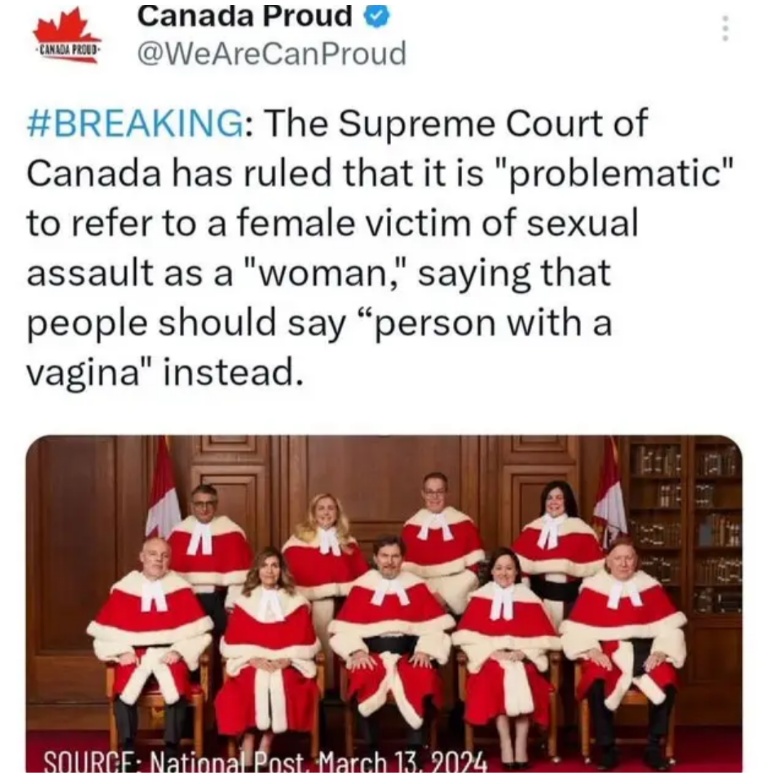
Task: Click the tweet body text about Supreme Court
Action: pyautogui.click(x=380, y=248)
